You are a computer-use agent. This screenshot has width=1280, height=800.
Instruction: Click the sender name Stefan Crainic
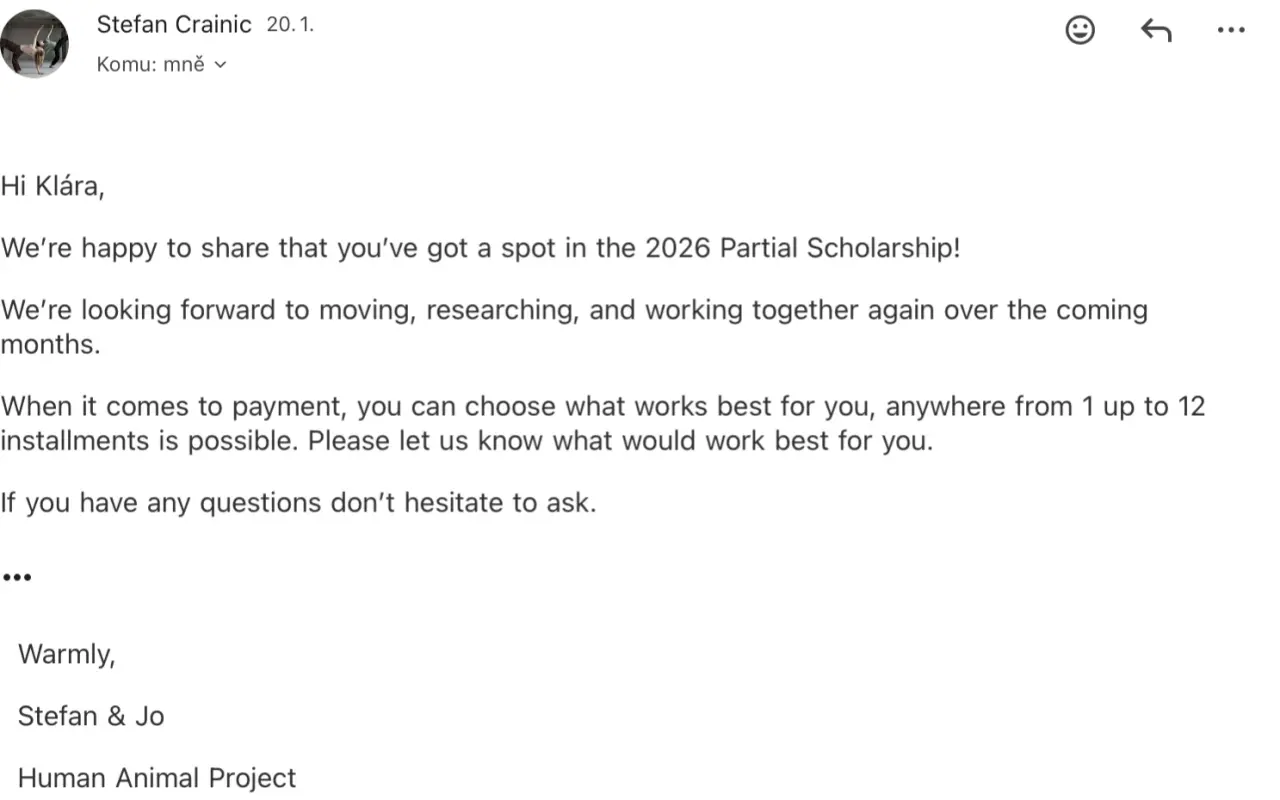pos(174,25)
